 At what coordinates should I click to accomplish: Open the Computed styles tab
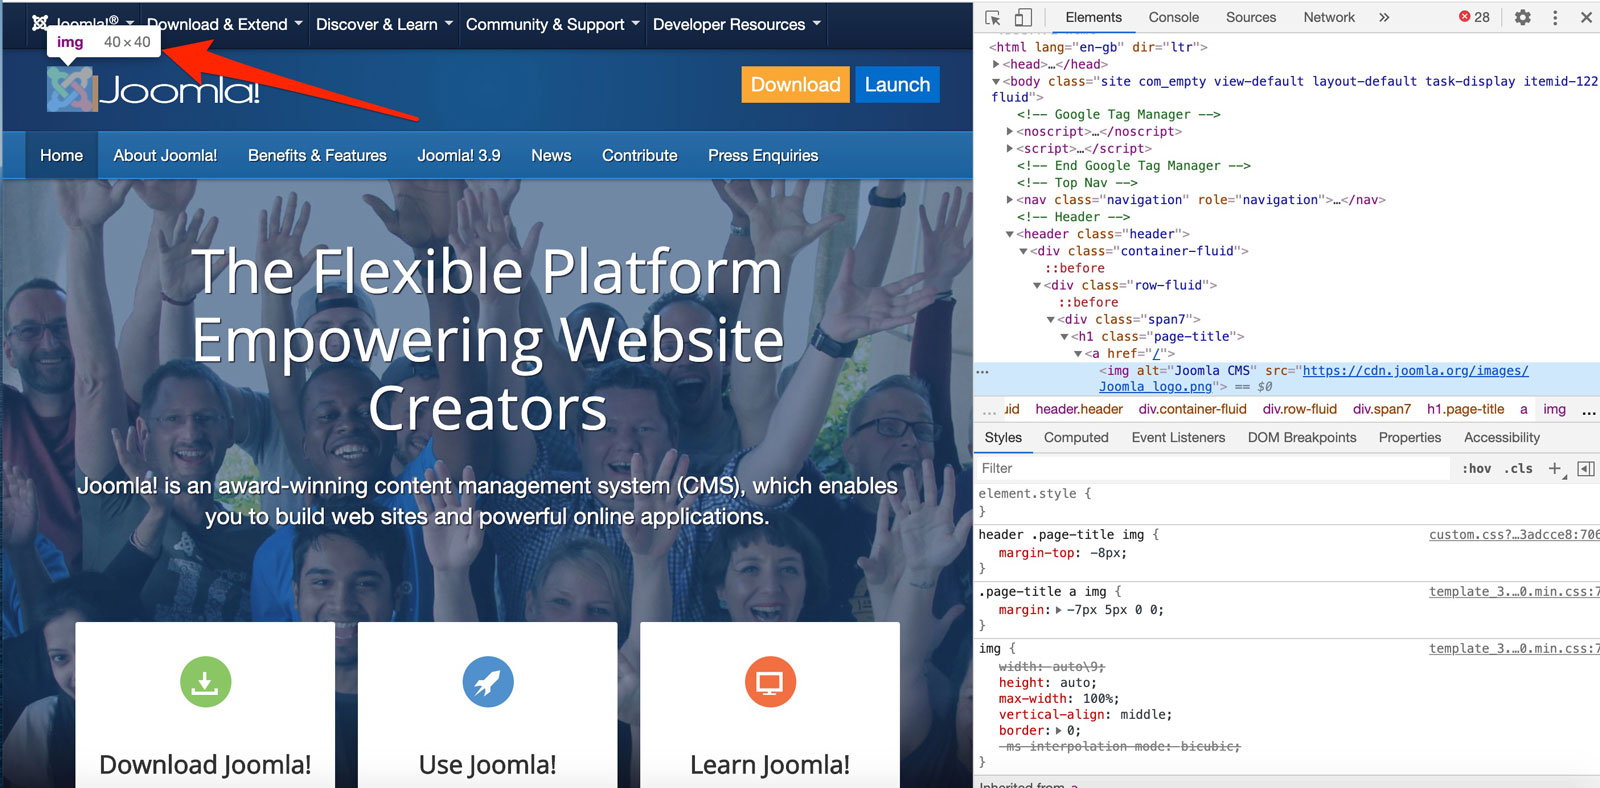1076,438
